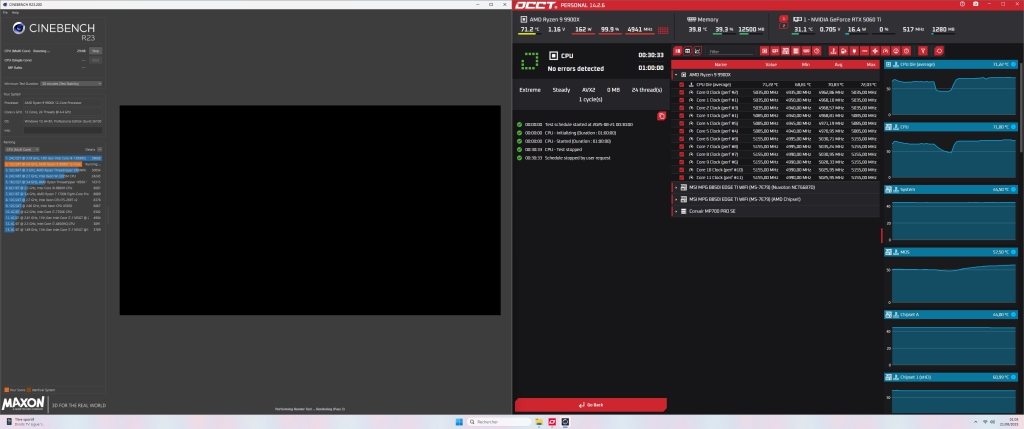Click the circular reset icon in OCCT toolbar
The image size is (1024, 429).
pos(939,51)
